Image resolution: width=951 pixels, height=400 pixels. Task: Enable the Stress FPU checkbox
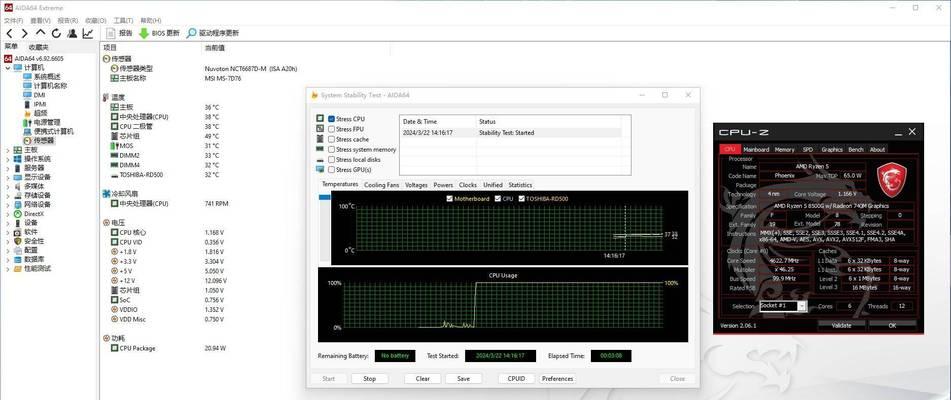(x=331, y=129)
